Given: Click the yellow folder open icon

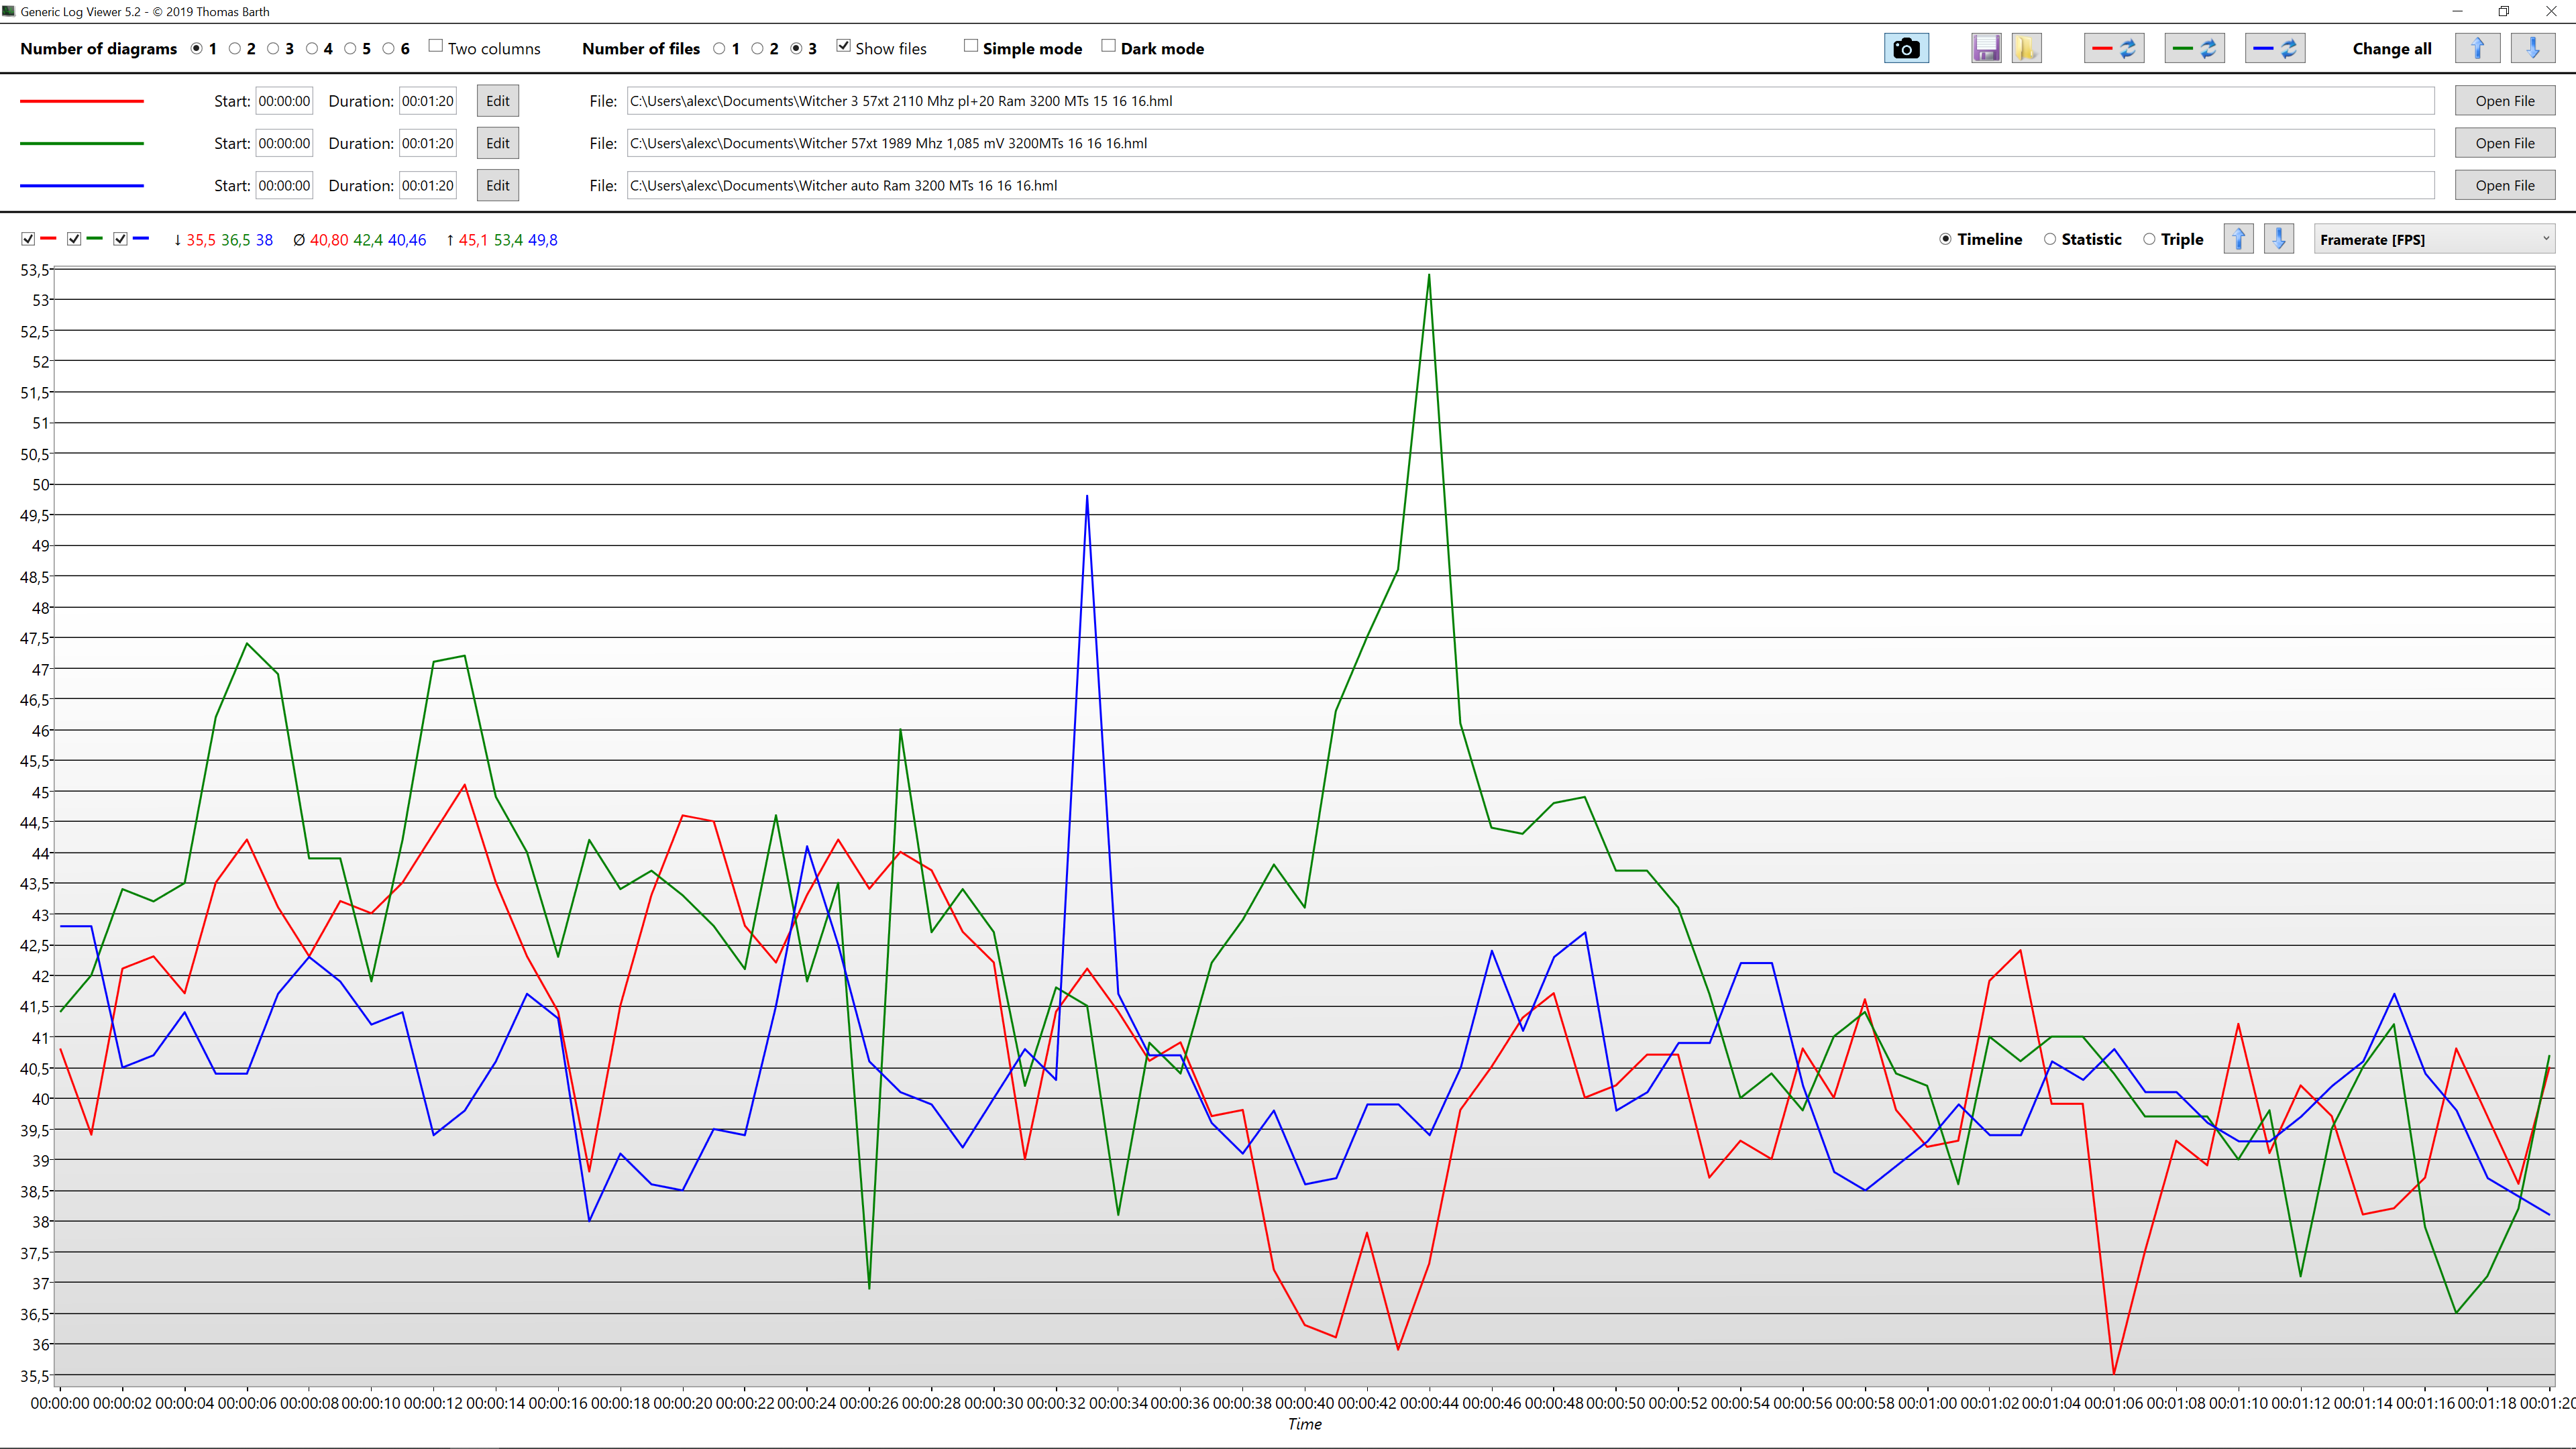Looking at the screenshot, I should [2026, 48].
